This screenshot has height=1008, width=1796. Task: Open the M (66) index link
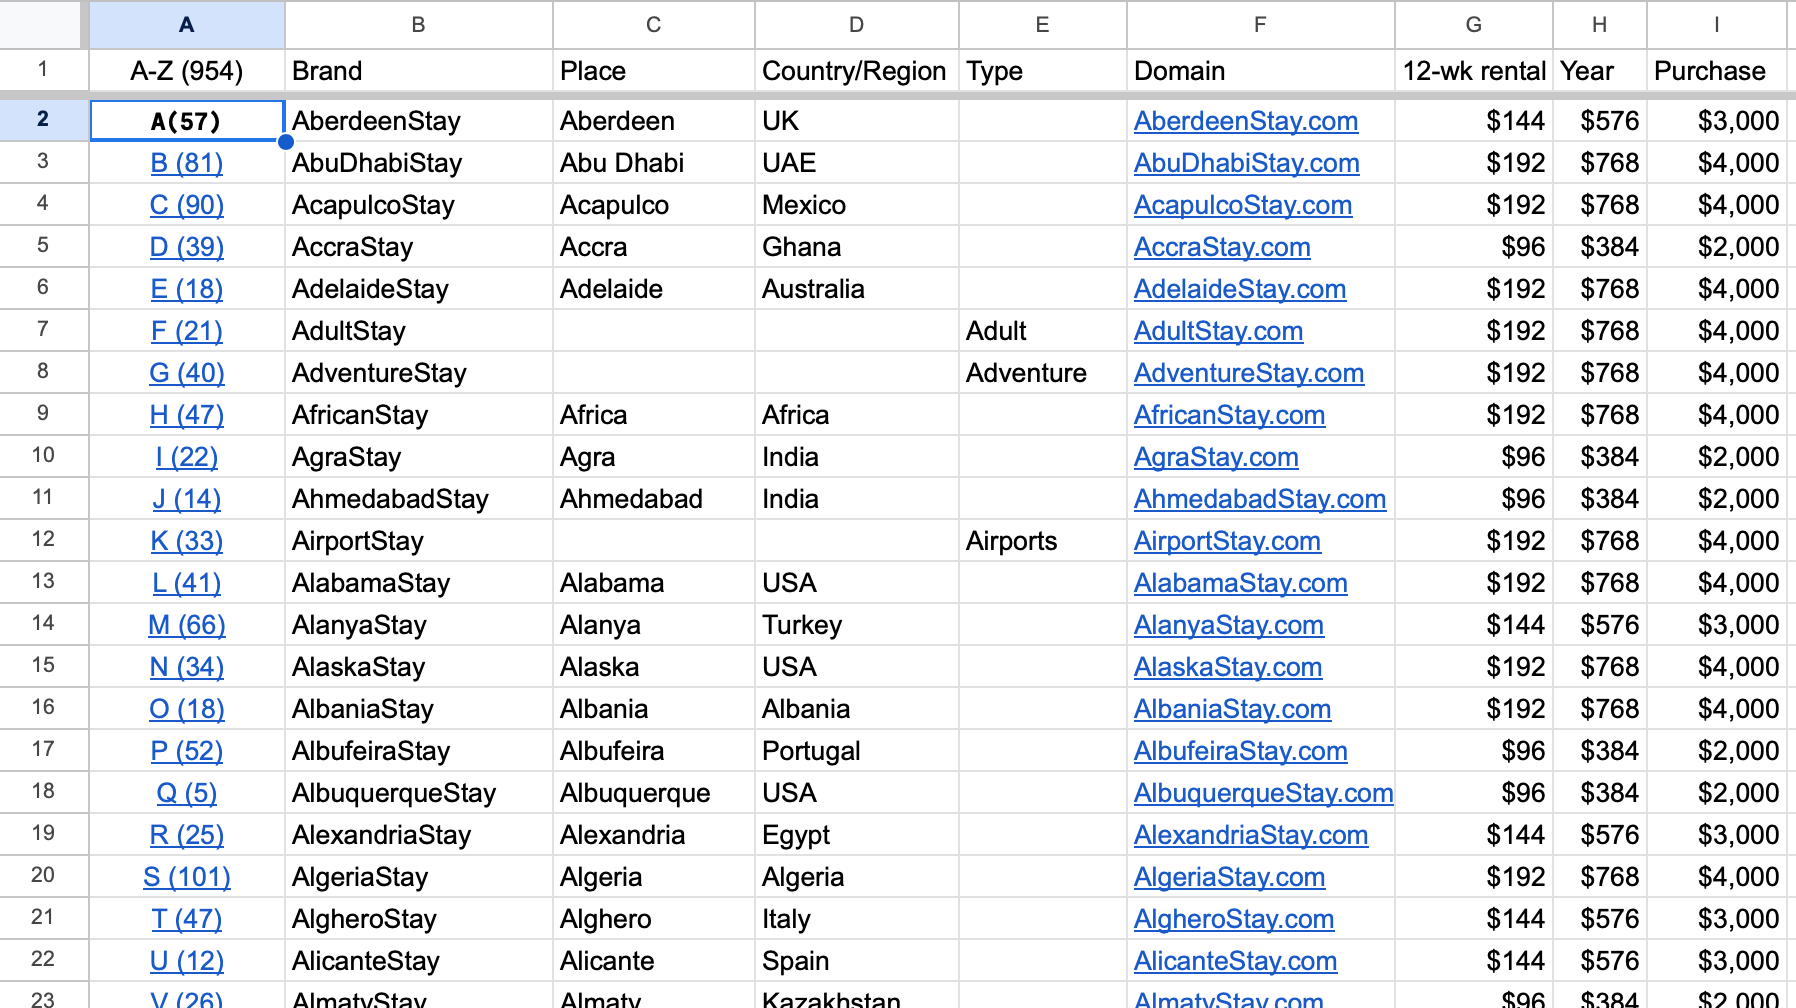tap(186, 625)
